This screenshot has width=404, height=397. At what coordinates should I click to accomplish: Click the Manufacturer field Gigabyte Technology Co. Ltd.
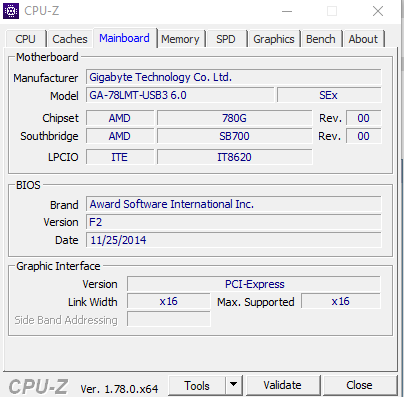pyautogui.click(x=233, y=77)
